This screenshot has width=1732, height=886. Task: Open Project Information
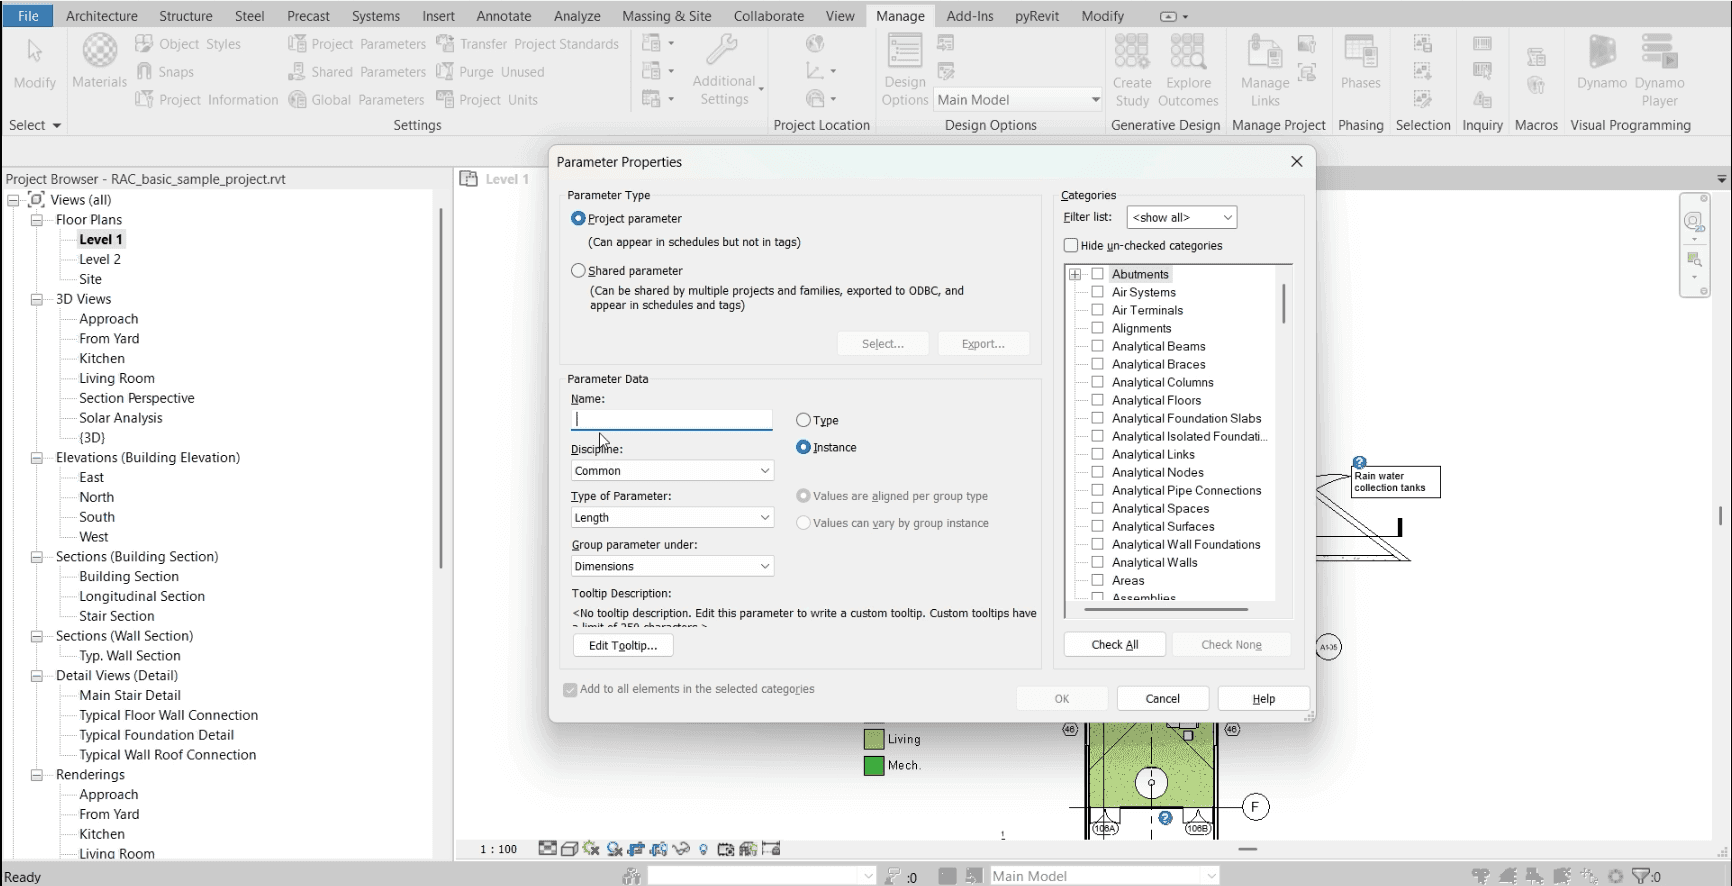207,100
